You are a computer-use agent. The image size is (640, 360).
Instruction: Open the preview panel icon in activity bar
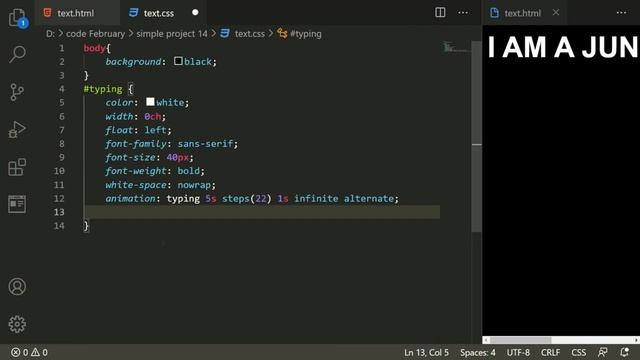(x=17, y=204)
